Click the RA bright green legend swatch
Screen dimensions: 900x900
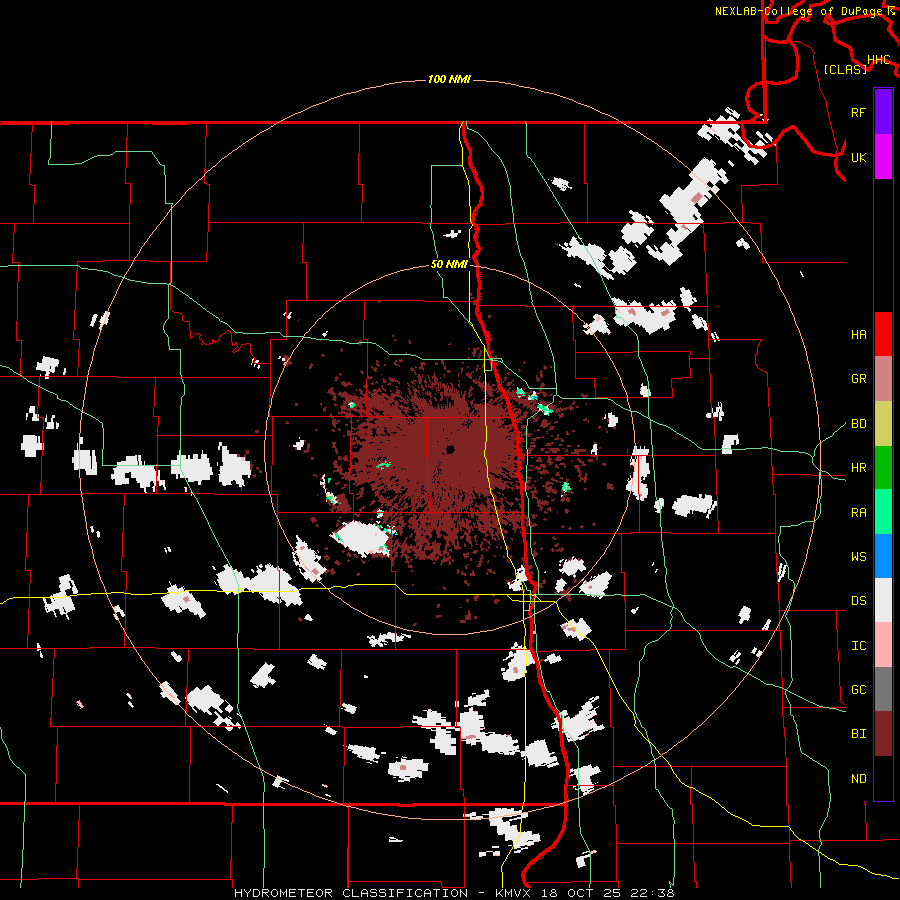point(883,511)
